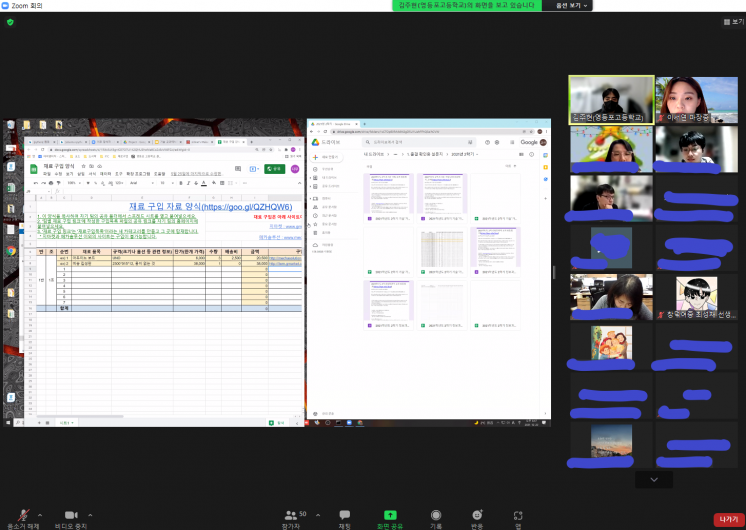This screenshot has width=746, height=530.
Task: Click the green encryption shield icon
Action: 10,21
